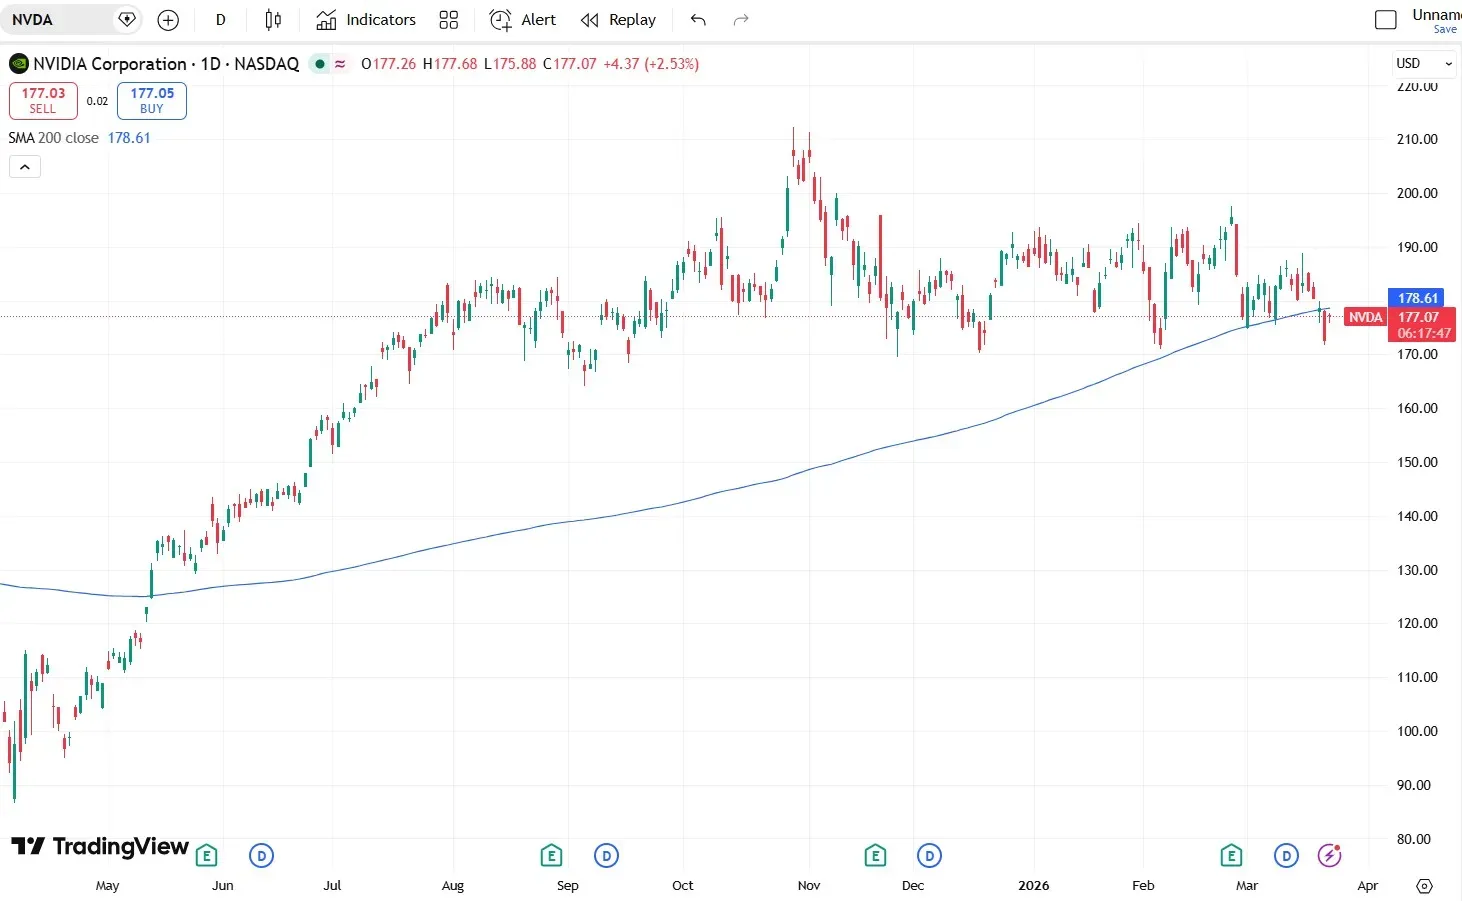The width and height of the screenshot is (1462, 901).
Task: Toggle the market status dot indicator
Action: [x=319, y=63]
